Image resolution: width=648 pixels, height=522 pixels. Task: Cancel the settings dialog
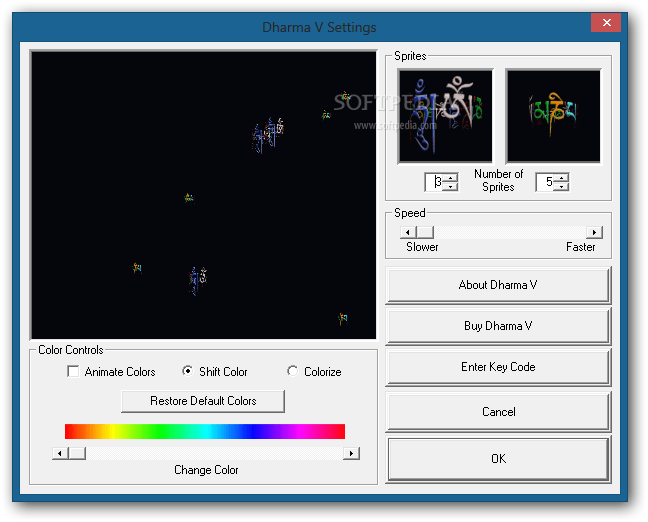coord(498,412)
